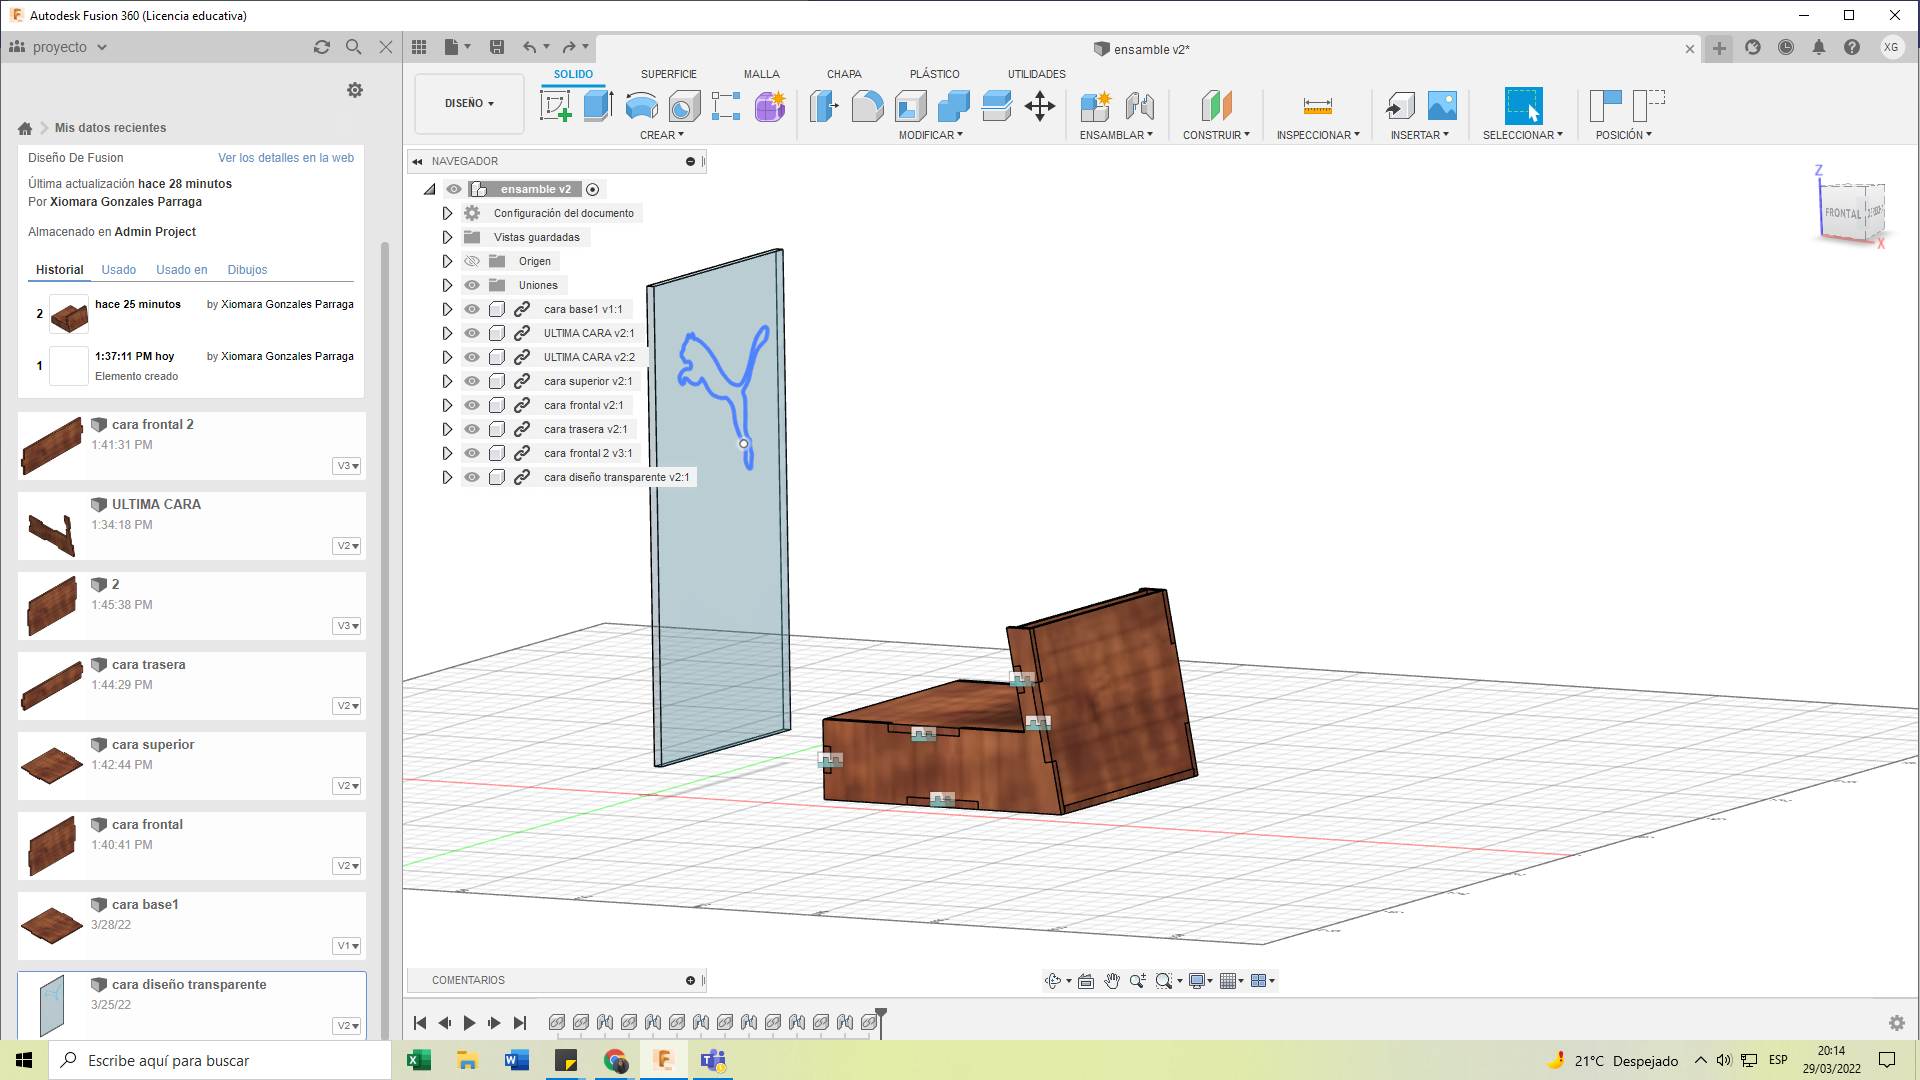This screenshot has height=1080, width=1920.
Task: Switch to the MALLA tab
Action: [x=761, y=74]
